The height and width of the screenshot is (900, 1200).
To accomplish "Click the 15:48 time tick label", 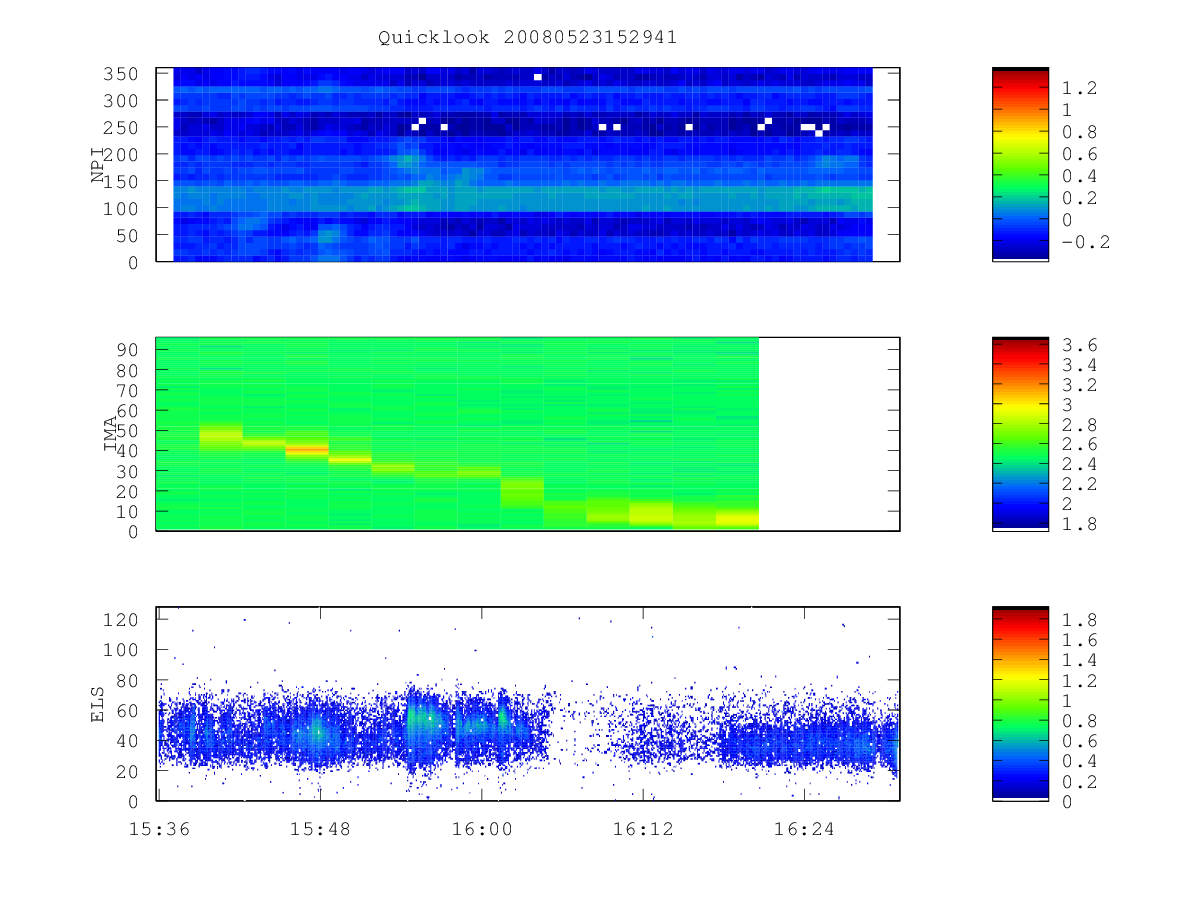I will coord(319,829).
